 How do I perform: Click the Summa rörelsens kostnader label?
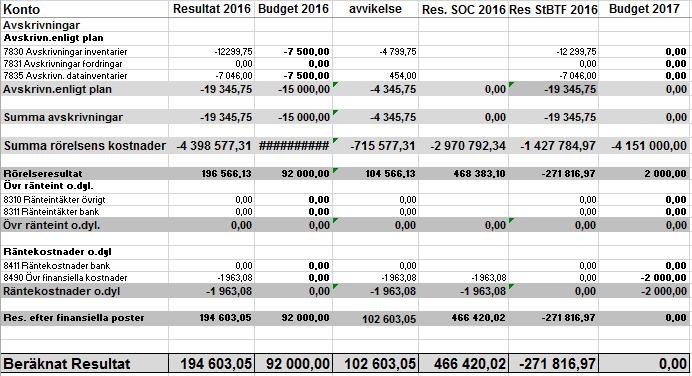click(x=85, y=146)
